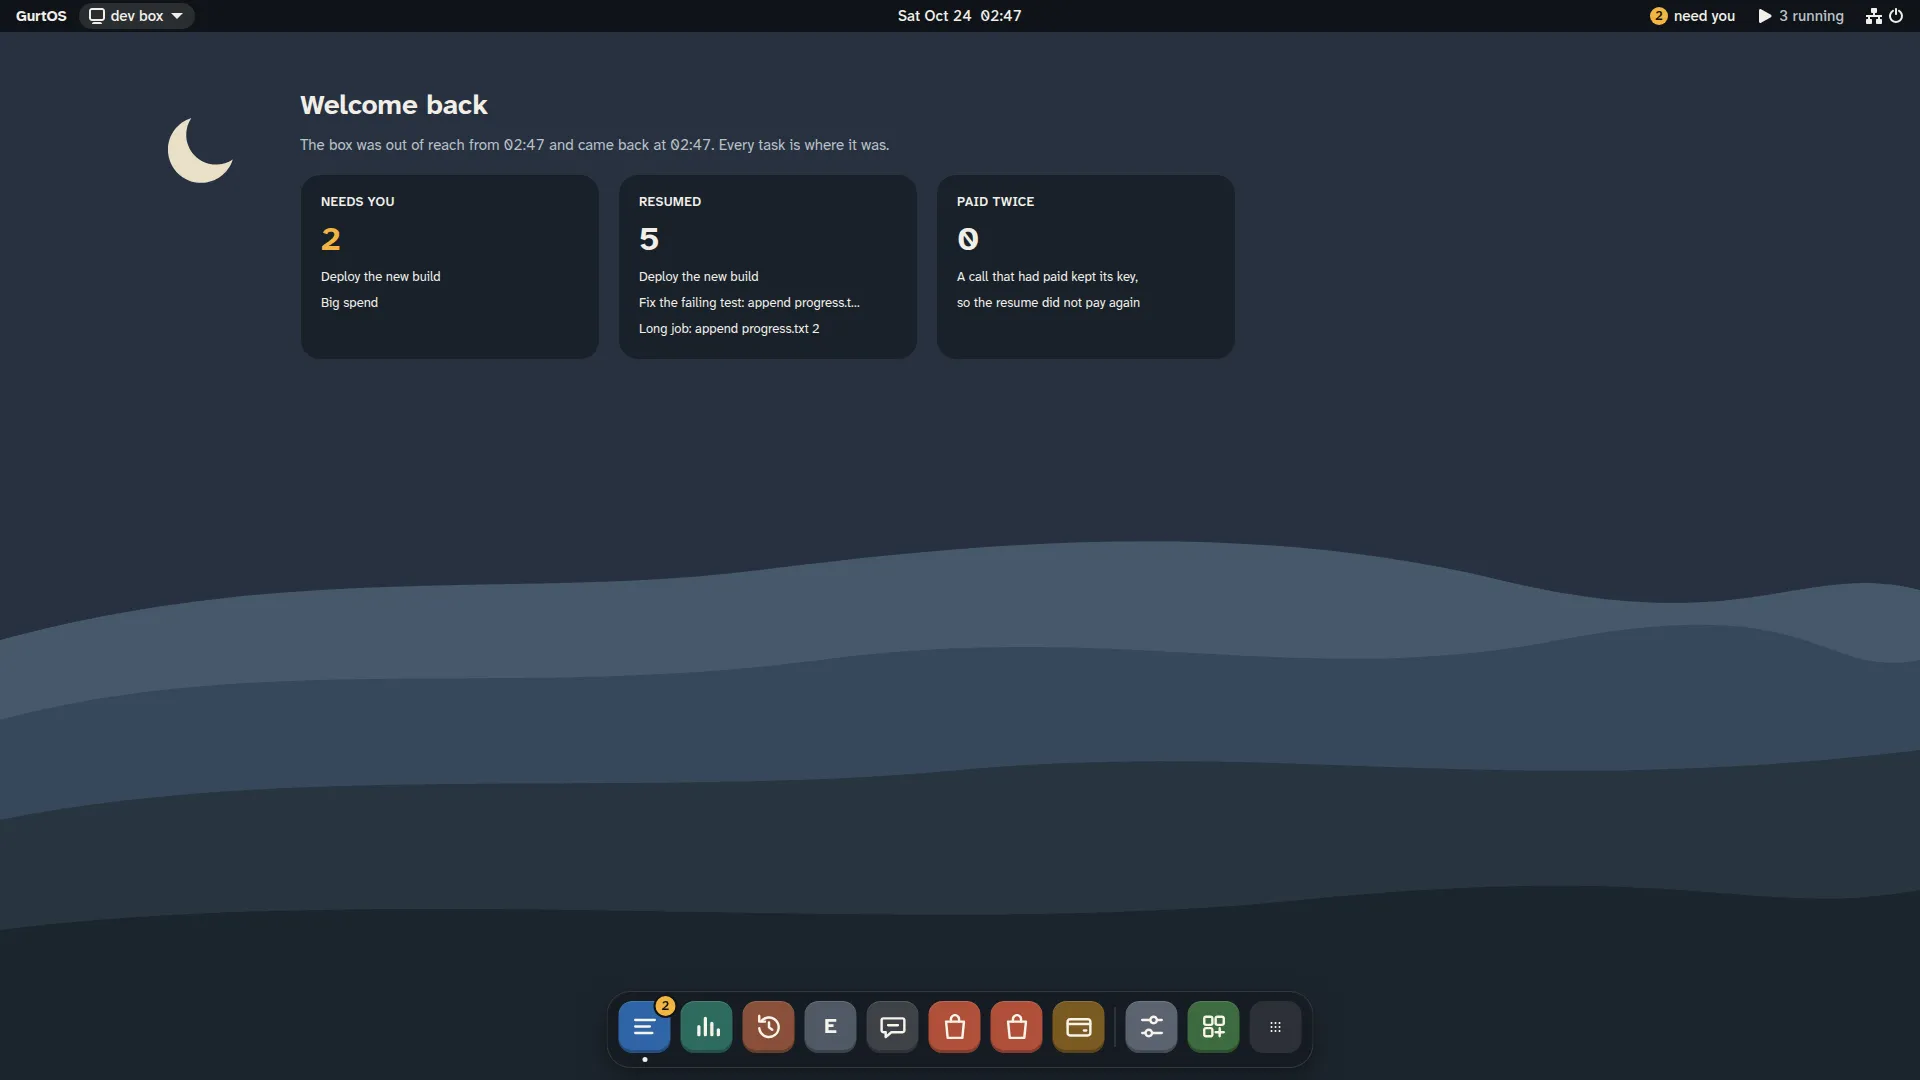Screen dimensions: 1920x1080
Task: Click the PAID TWICE card heading
Action: (996, 202)
